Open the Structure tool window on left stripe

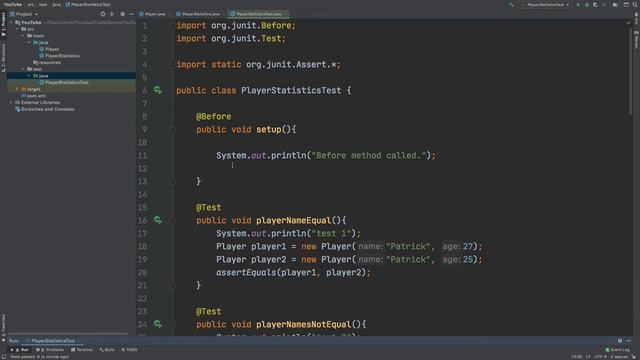(3, 57)
